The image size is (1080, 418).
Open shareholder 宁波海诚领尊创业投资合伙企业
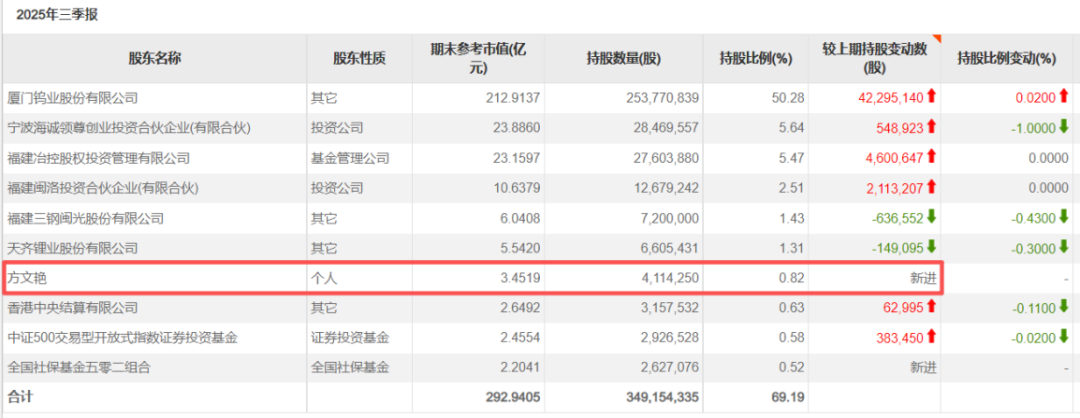point(129,127)
